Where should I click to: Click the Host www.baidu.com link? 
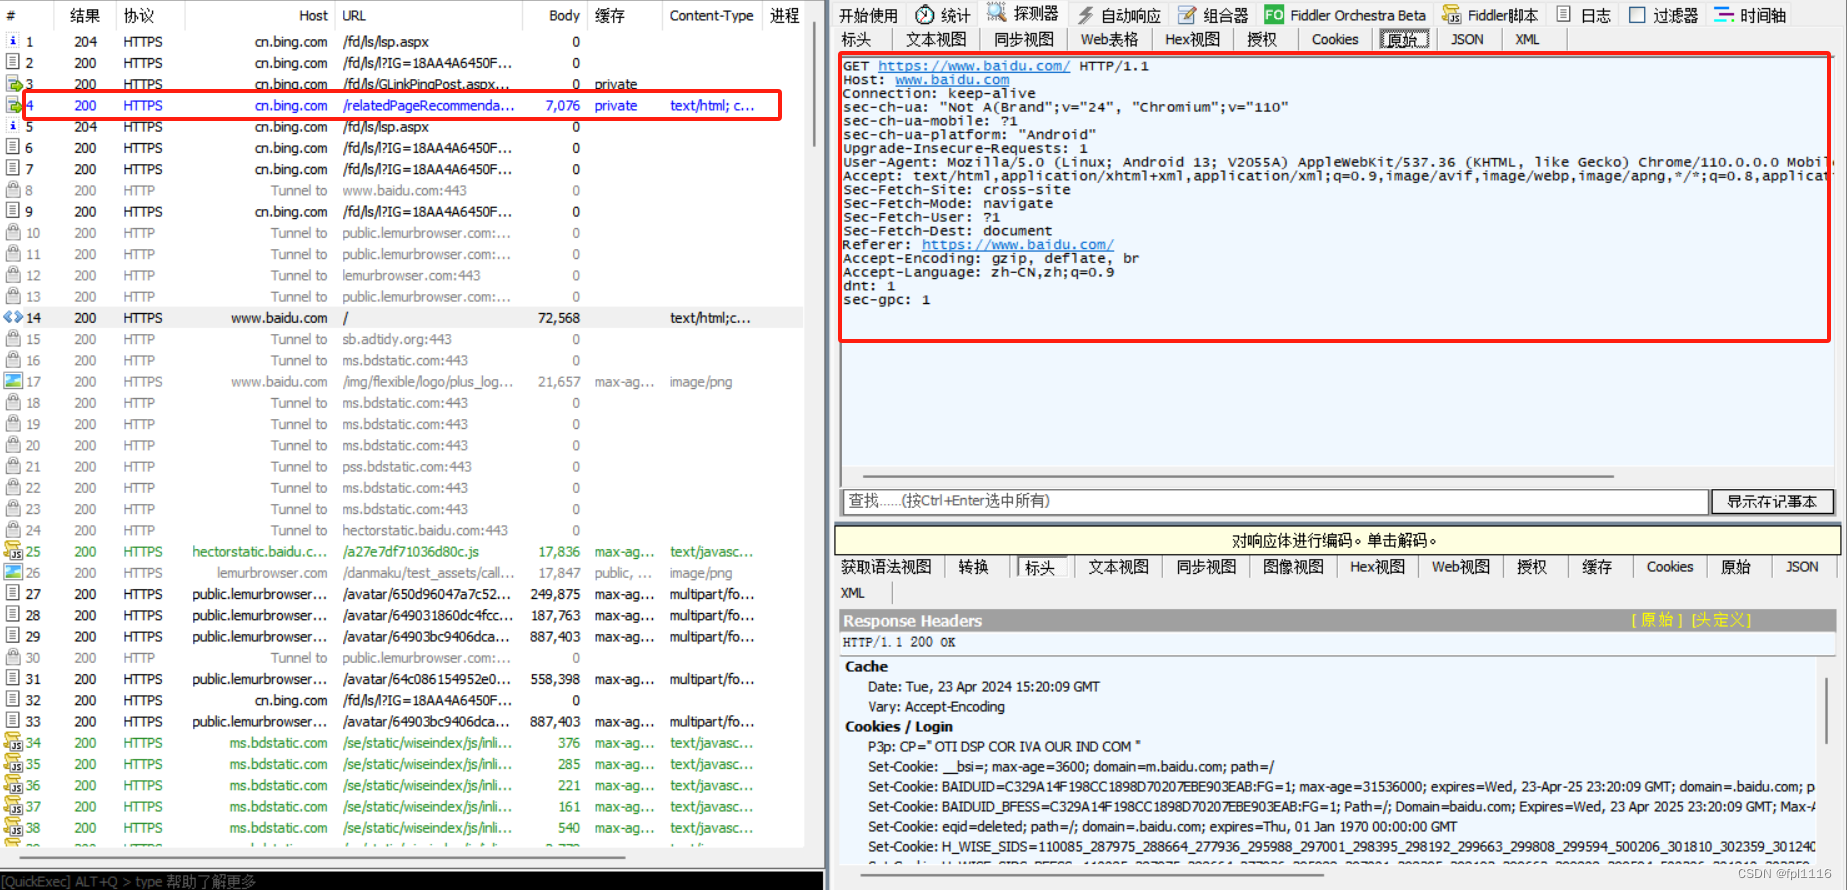tap(952, 80)
